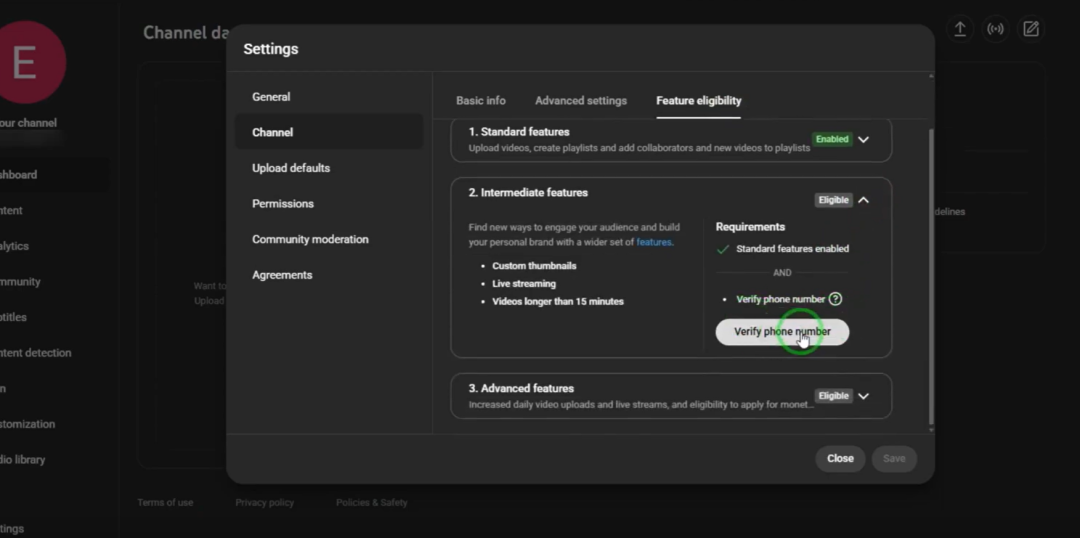Select General in the settings sidebar

coord(271,97)
